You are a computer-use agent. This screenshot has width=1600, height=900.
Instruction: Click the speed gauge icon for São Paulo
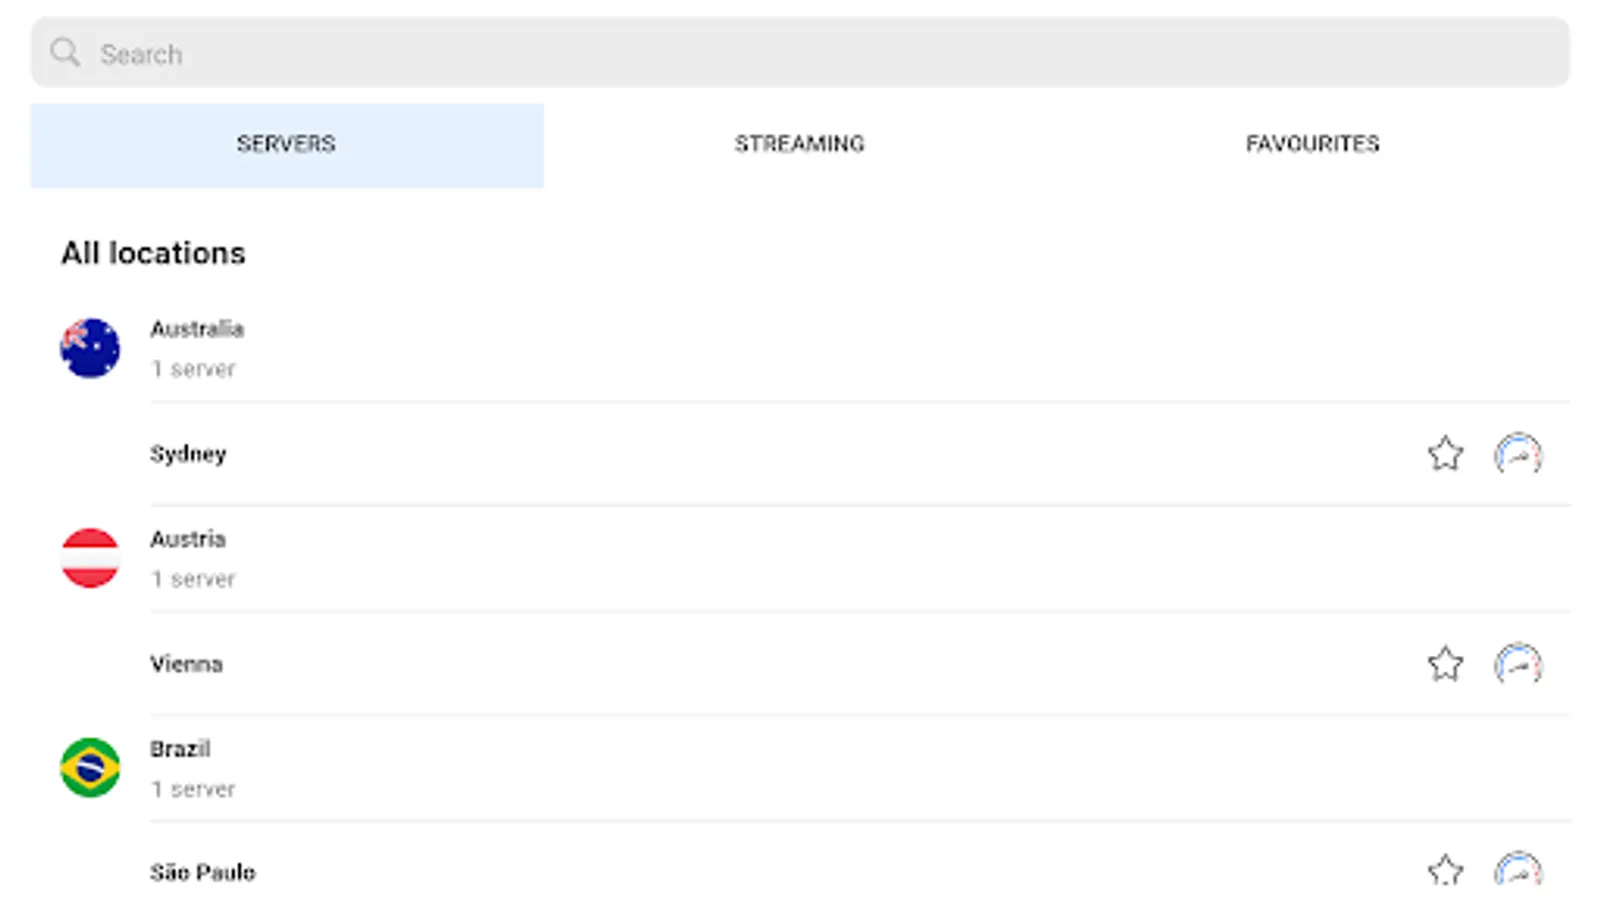1518,870
